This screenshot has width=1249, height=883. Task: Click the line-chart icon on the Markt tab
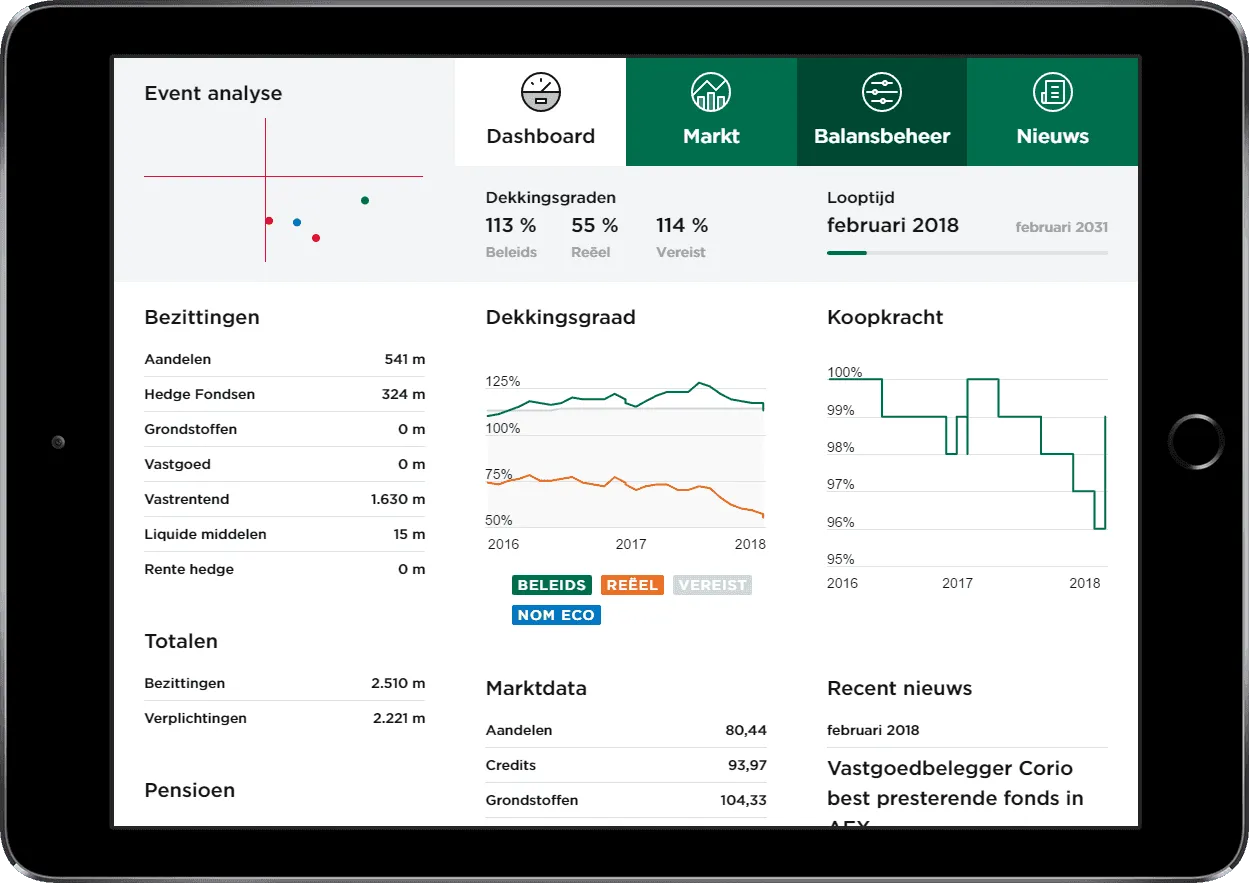(x=711, y=92)
